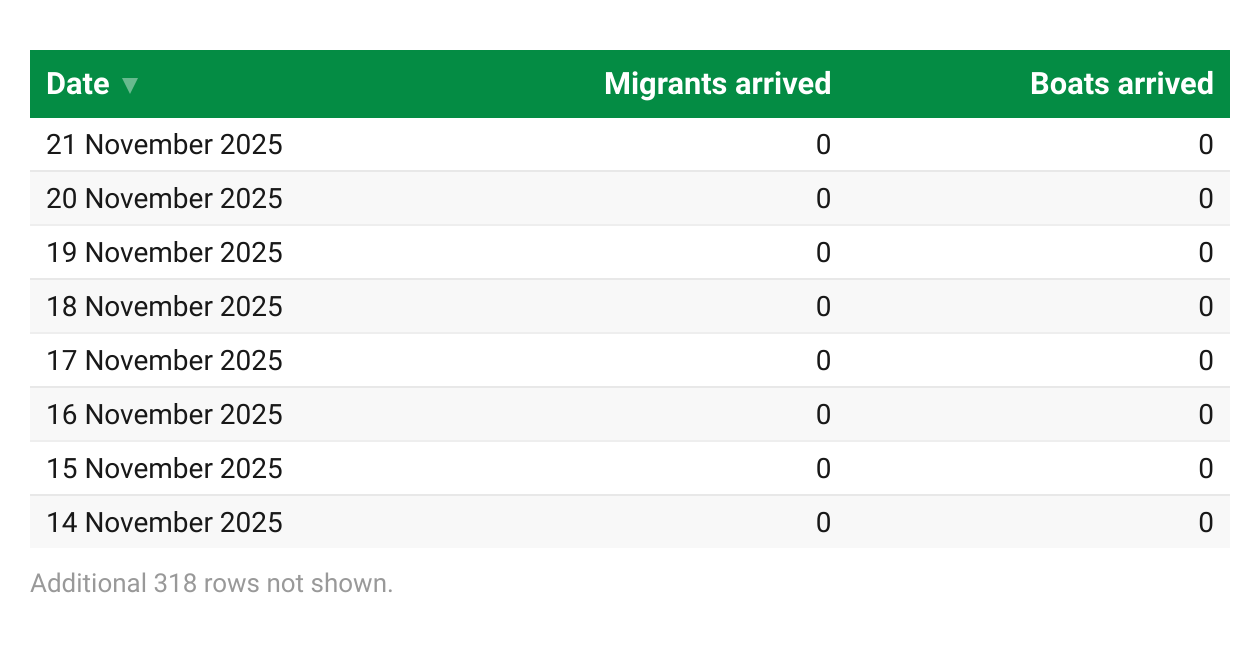Click the 16 November 2025 row date
Screen dimensions: 1260x660
click(x=164, y=415)
